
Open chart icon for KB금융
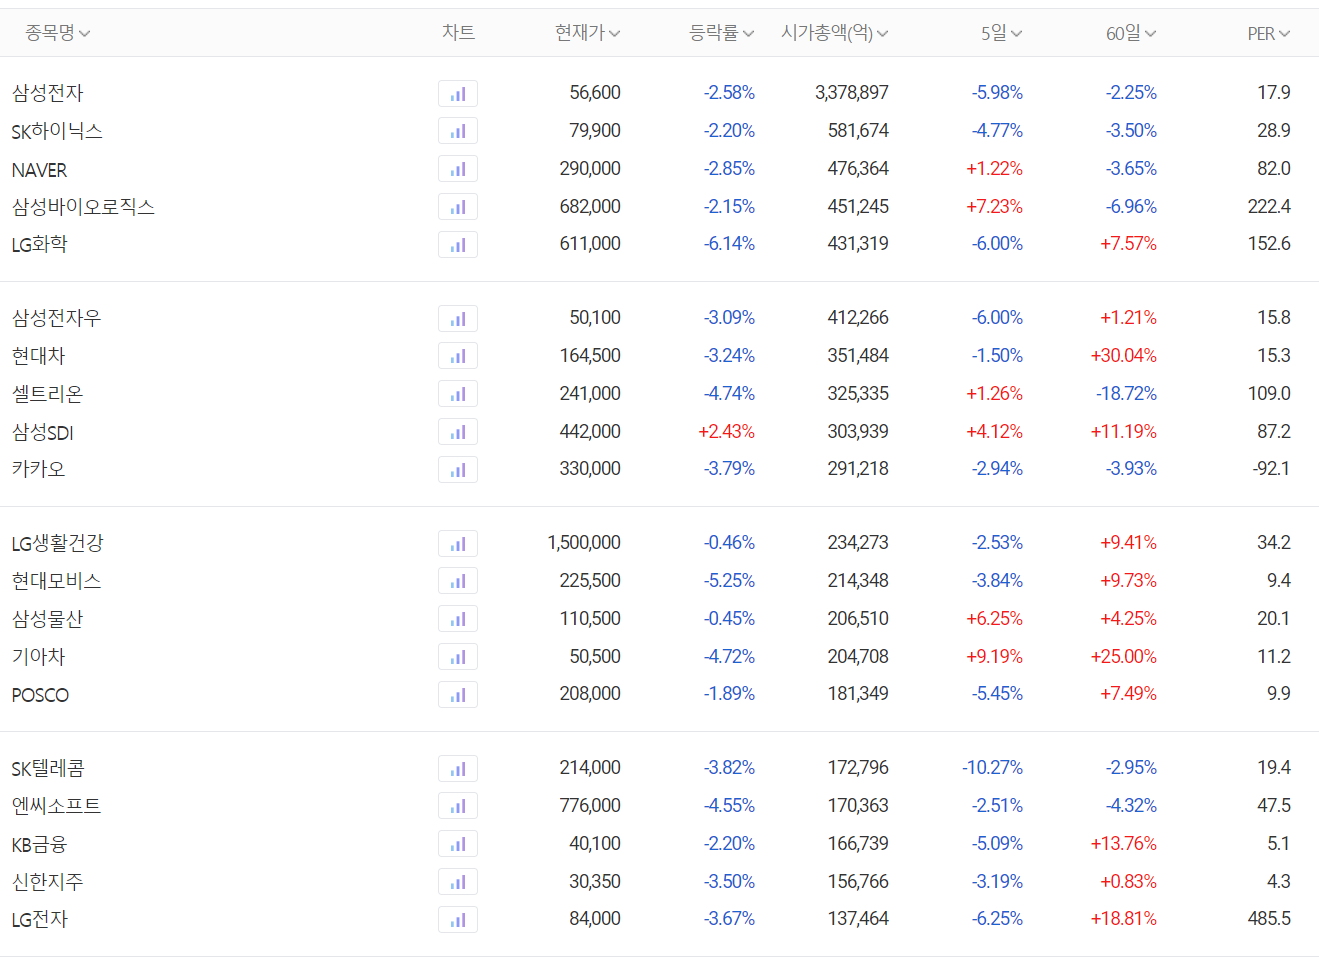[458, 844]
